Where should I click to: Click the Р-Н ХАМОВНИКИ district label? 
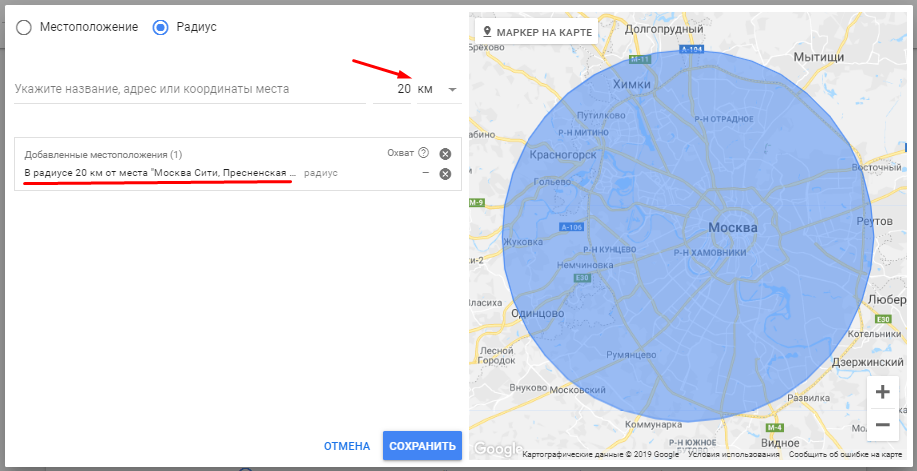tap(710, 253)
